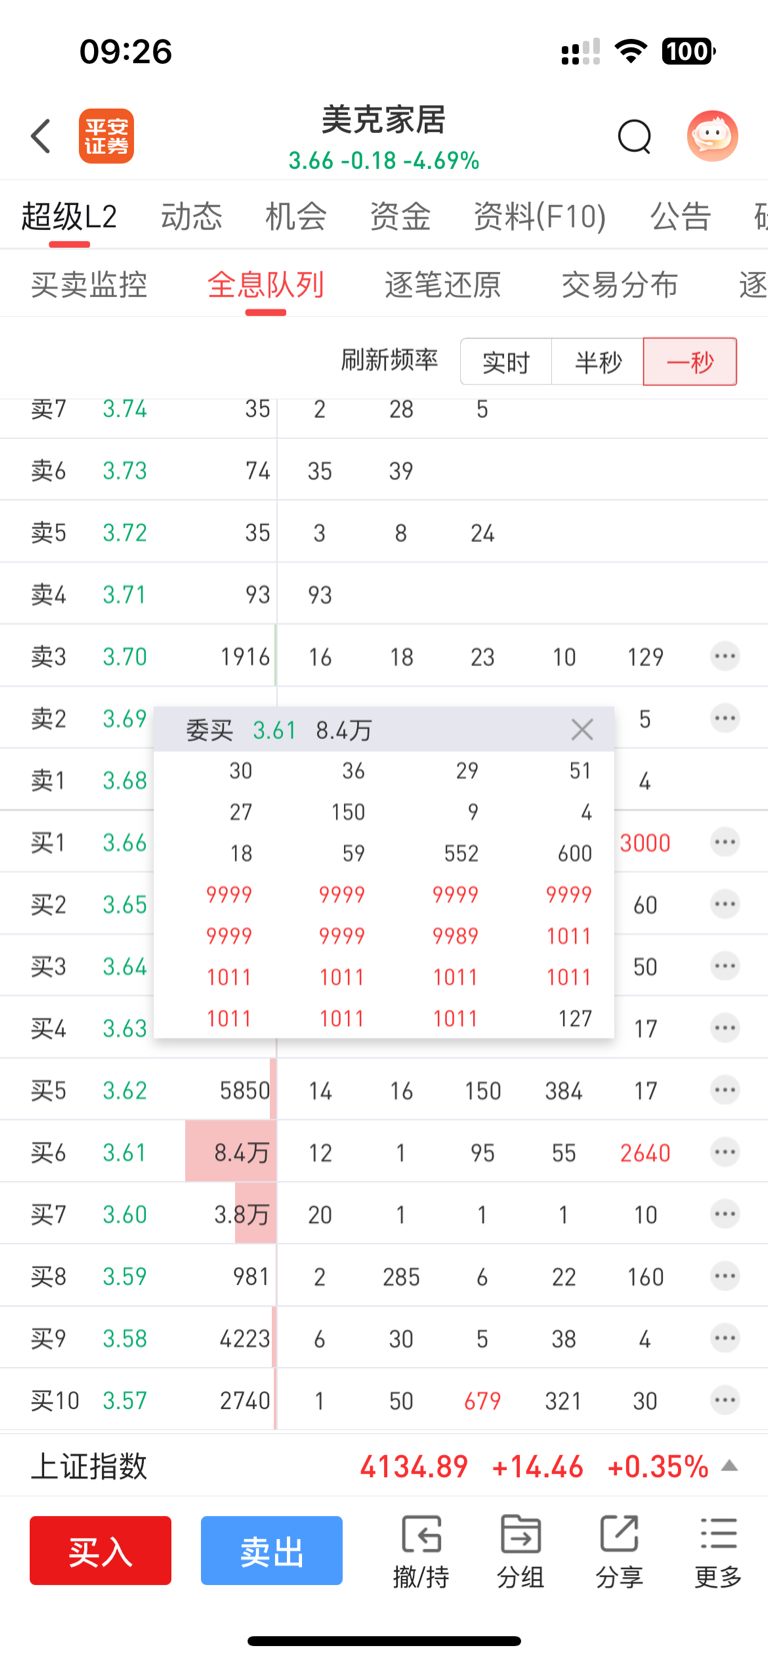
Task: Tap the 买7 3.60 price row
Action: [125, 1214]
